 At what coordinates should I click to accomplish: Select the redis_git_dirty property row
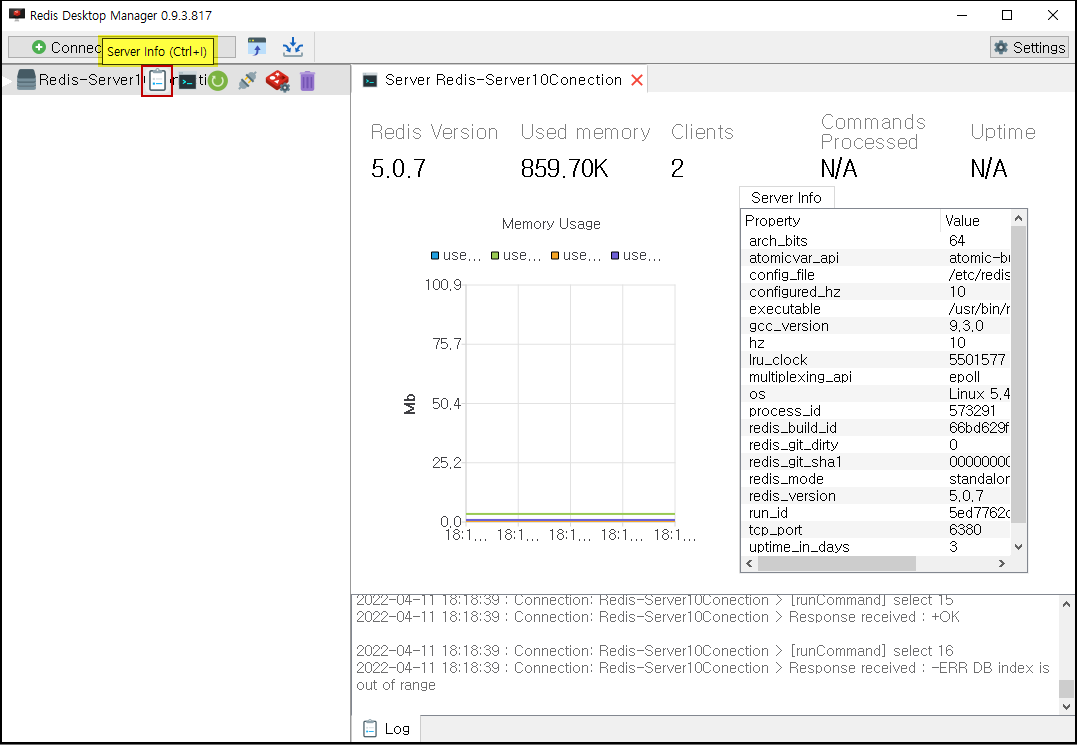tap(876, 445)
